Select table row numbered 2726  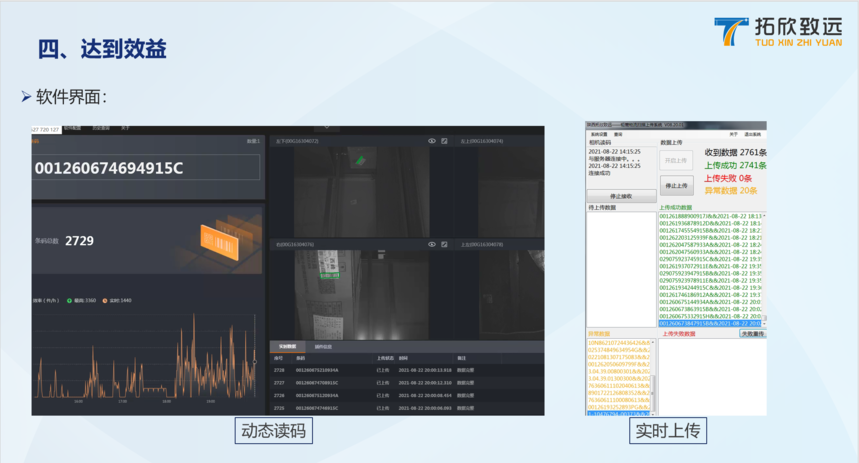pyautogui.click(x=407, y=396)
